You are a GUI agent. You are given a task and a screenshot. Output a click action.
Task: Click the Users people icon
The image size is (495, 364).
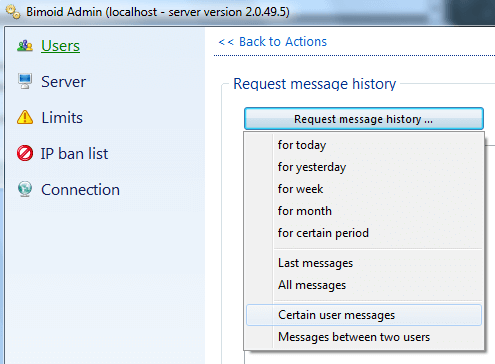tap(25, 46)
